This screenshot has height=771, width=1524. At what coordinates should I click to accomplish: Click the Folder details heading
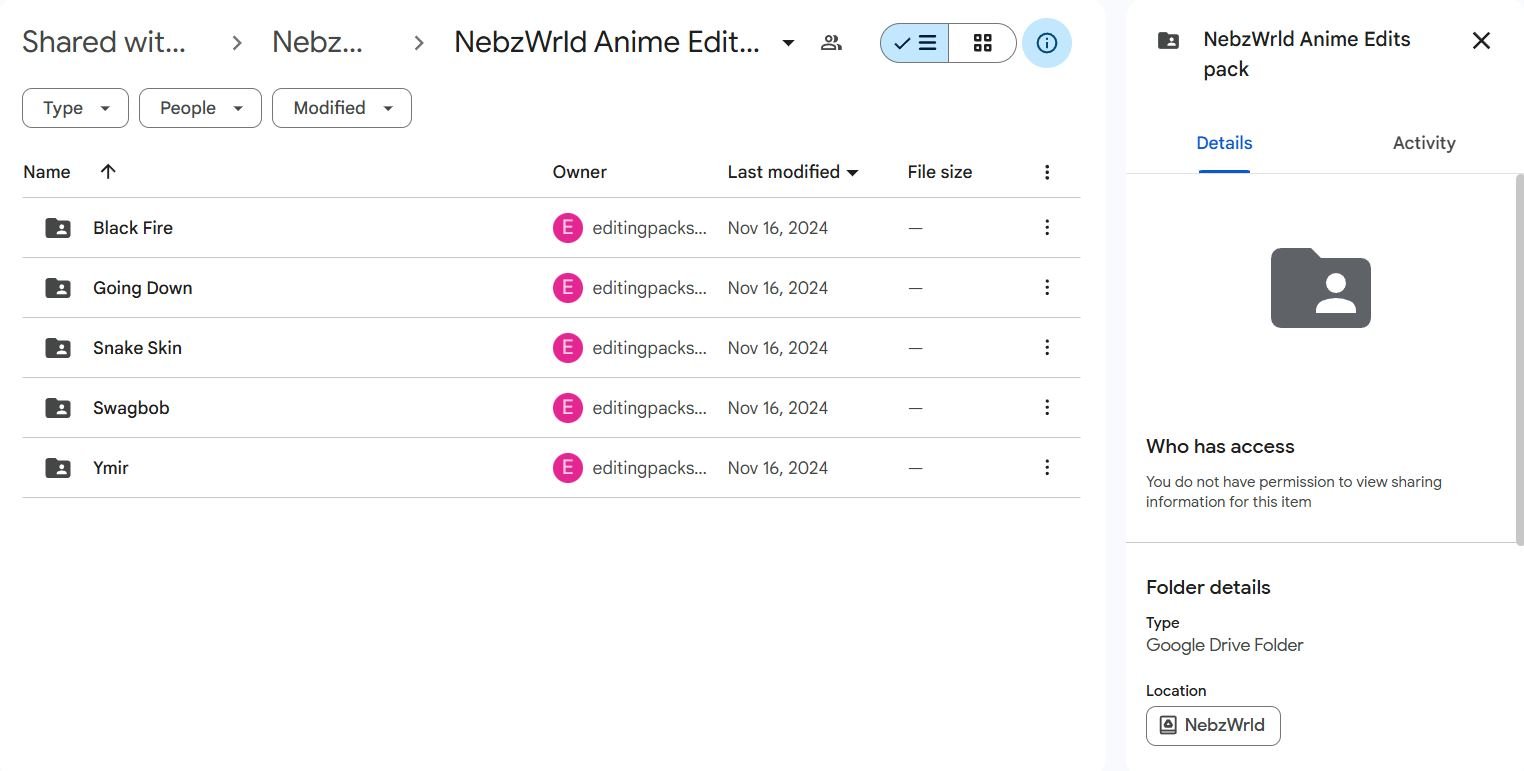(x=1208, y=588)
